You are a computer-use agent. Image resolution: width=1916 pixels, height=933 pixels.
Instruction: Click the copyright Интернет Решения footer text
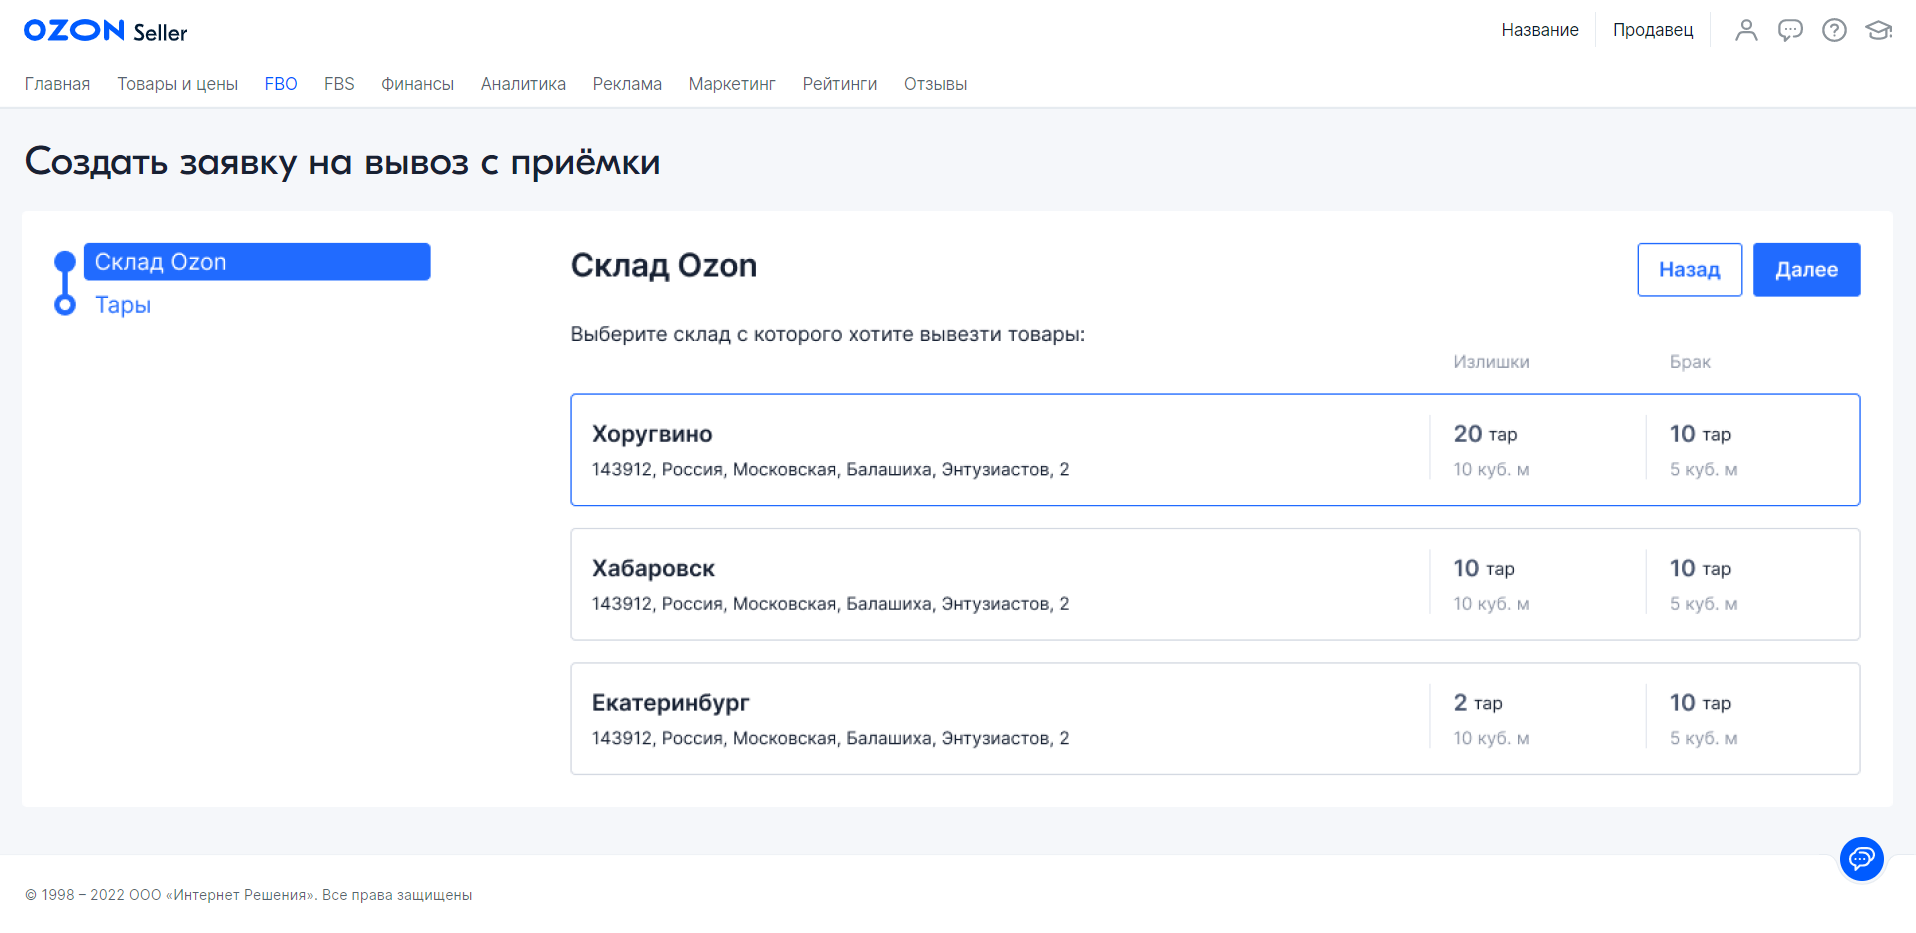tap(248, 895)
